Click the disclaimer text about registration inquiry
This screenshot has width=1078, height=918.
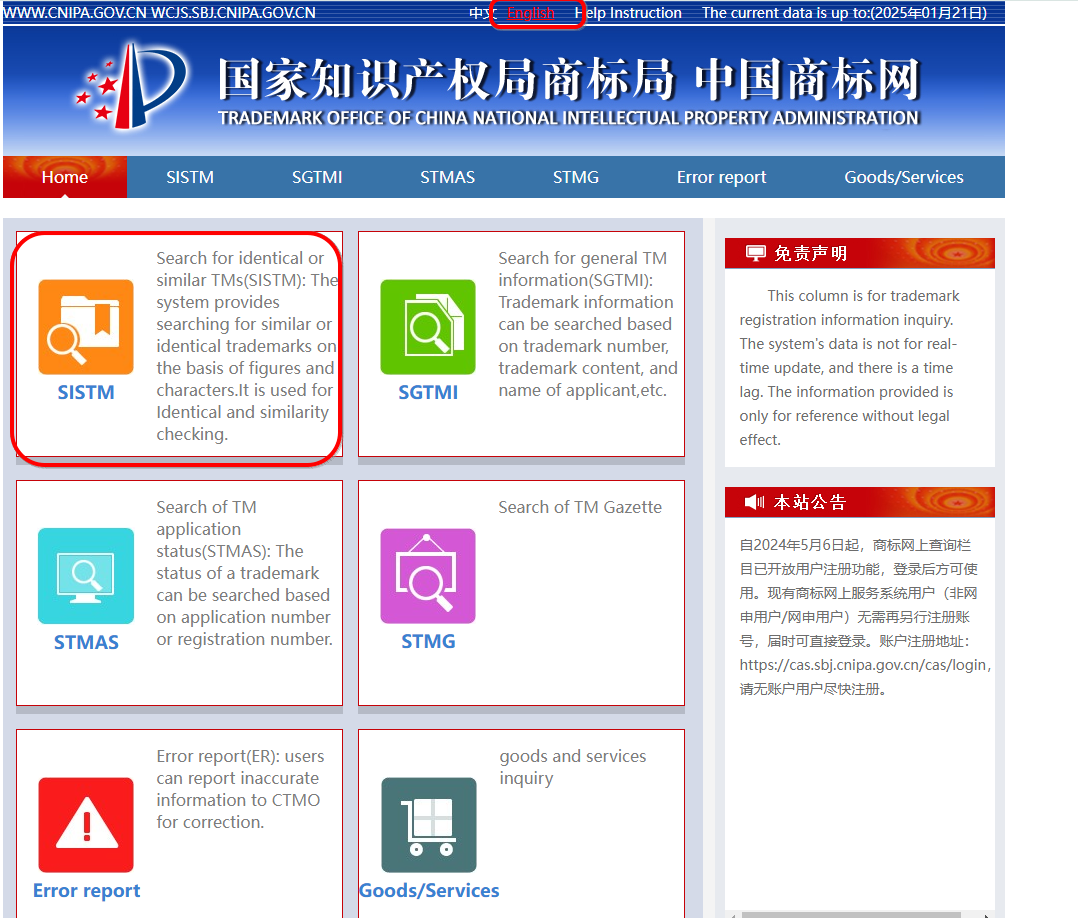click(x=850, y=368)
